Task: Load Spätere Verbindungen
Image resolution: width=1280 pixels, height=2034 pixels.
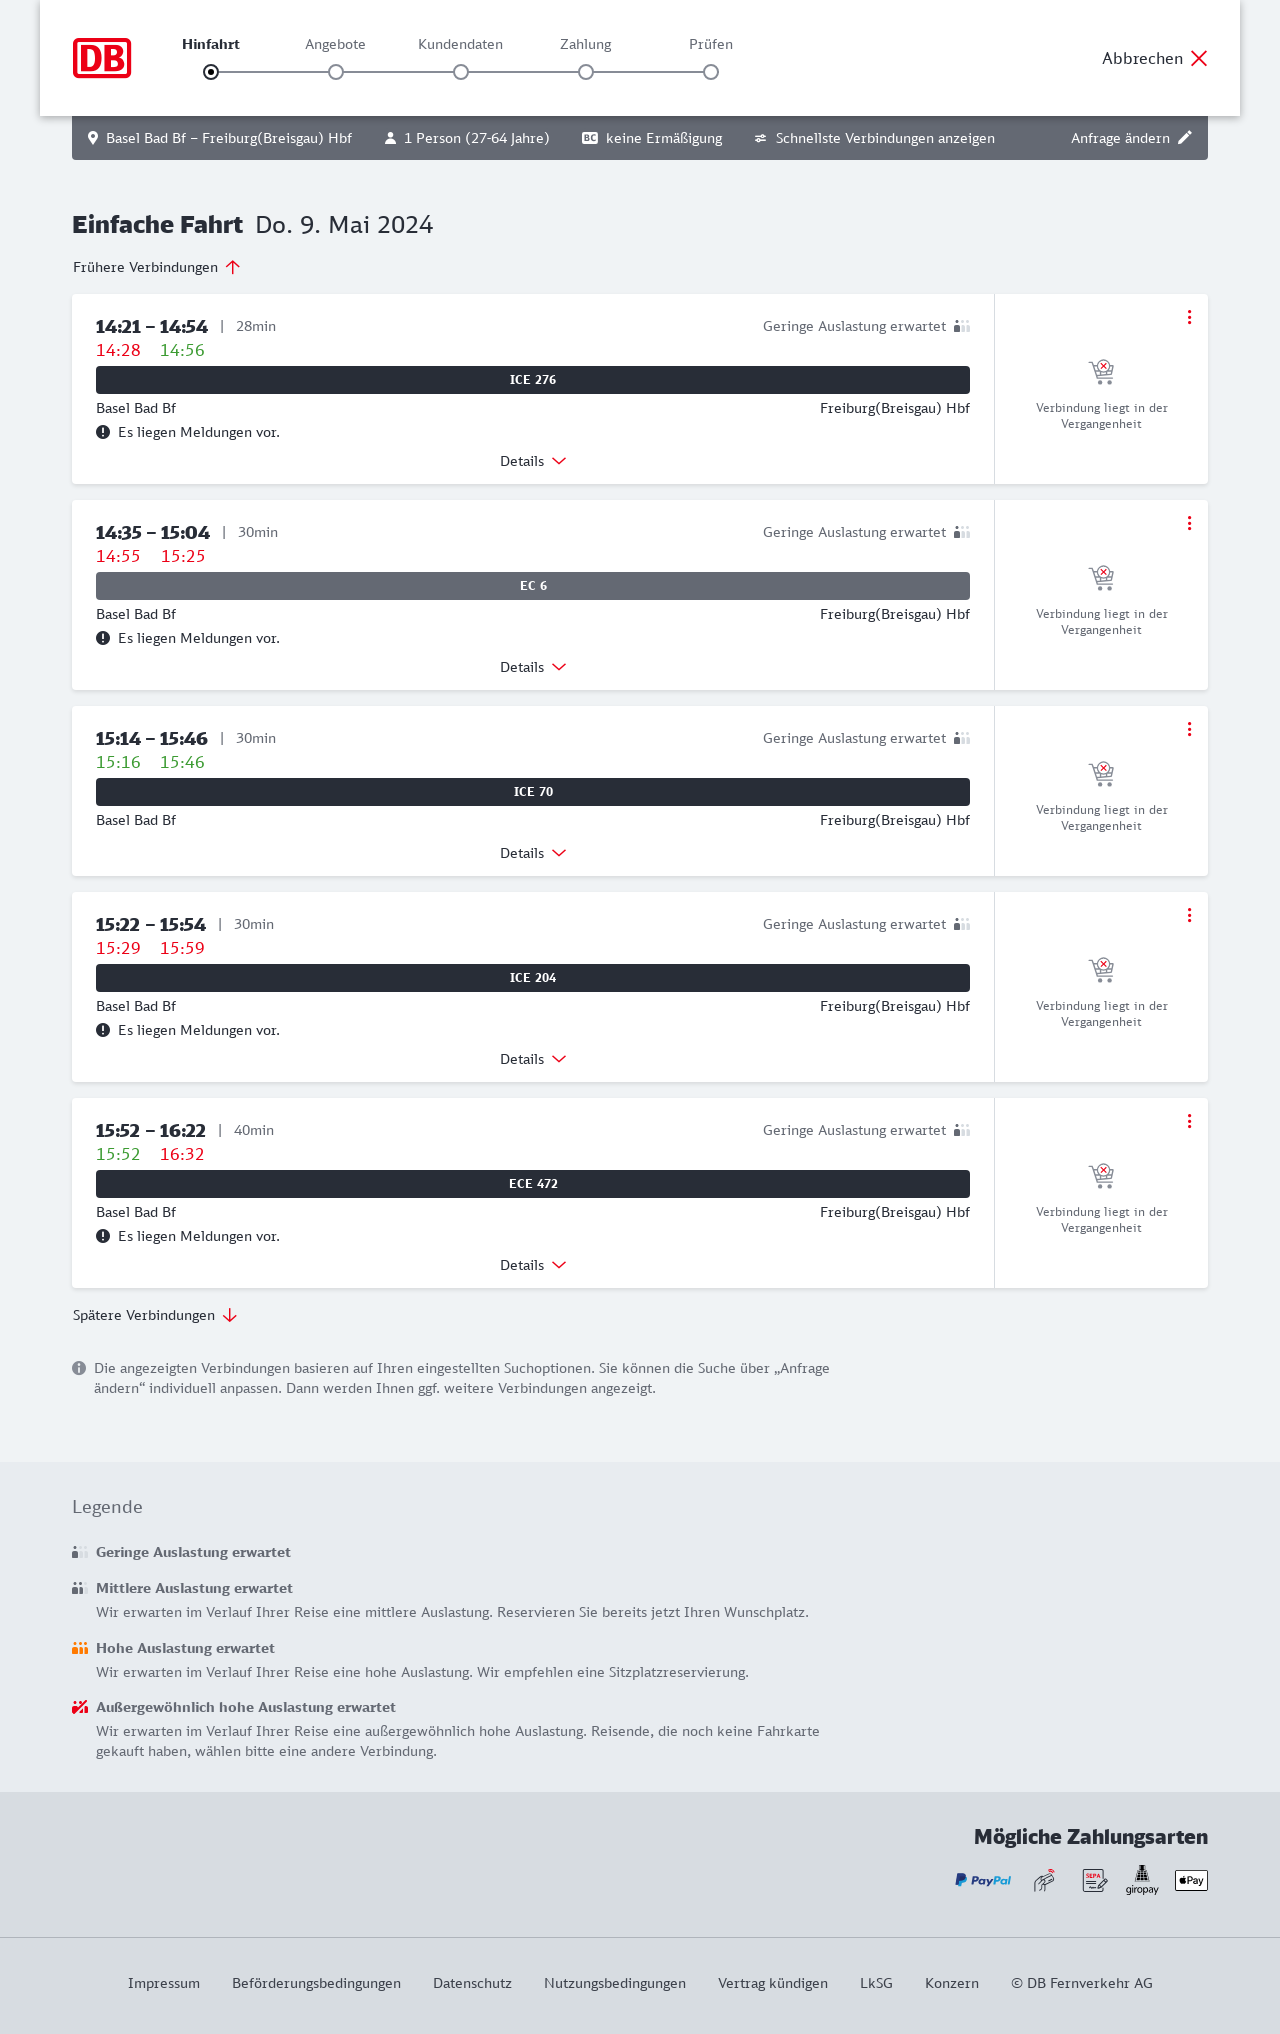Action: (x=155, y=1315)
